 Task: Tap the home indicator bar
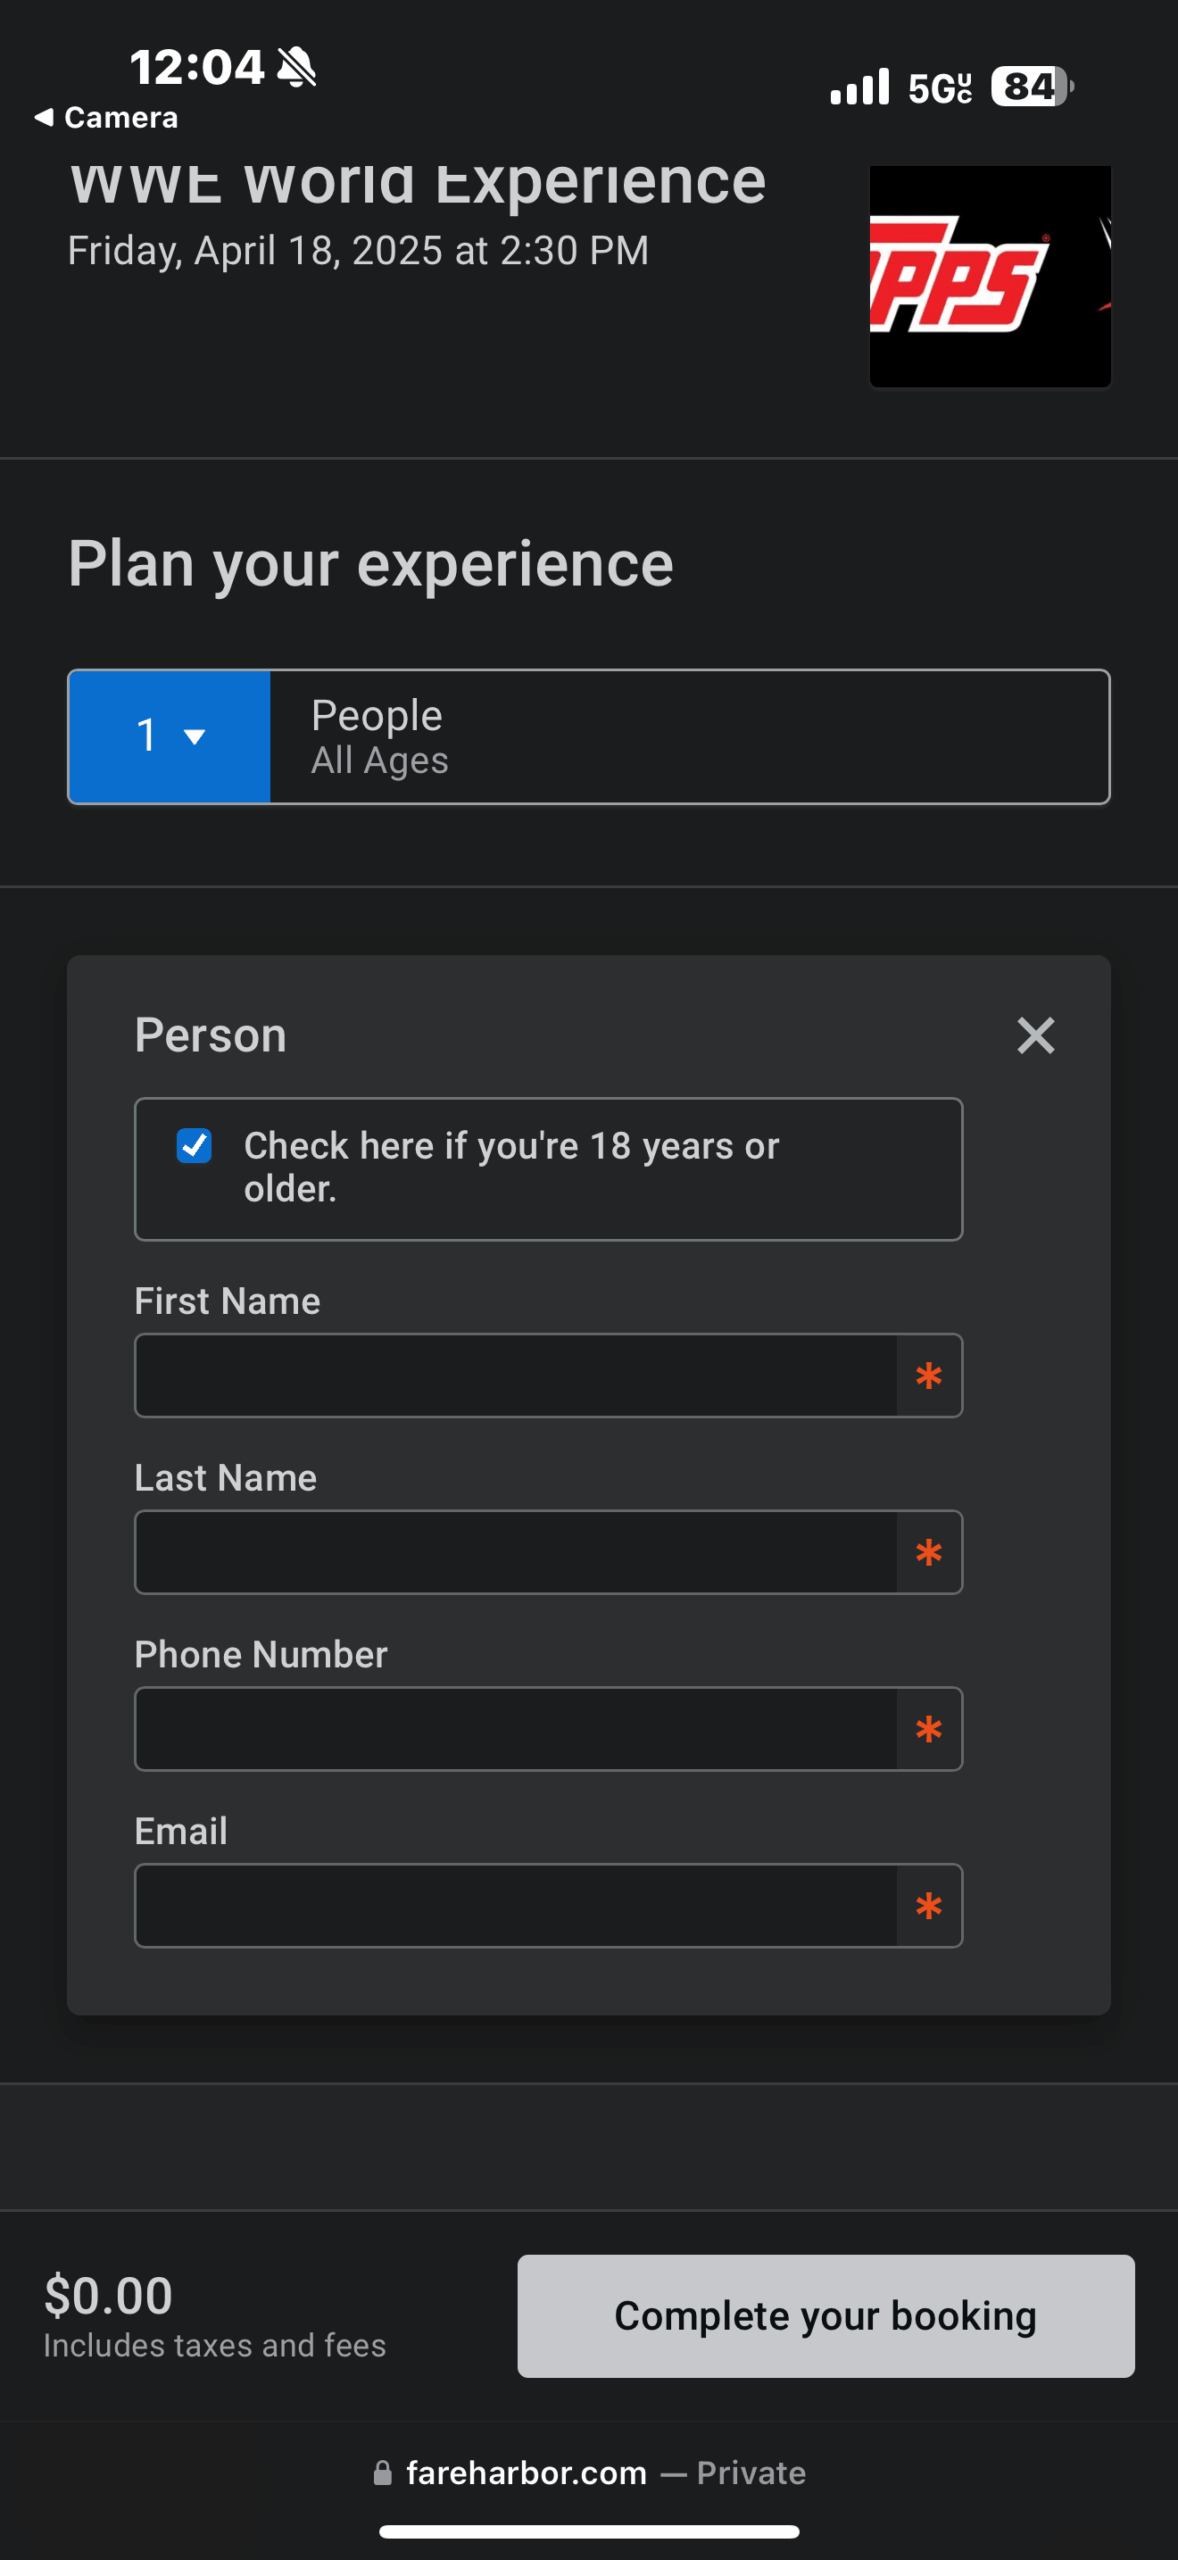tap(589, 2531)
